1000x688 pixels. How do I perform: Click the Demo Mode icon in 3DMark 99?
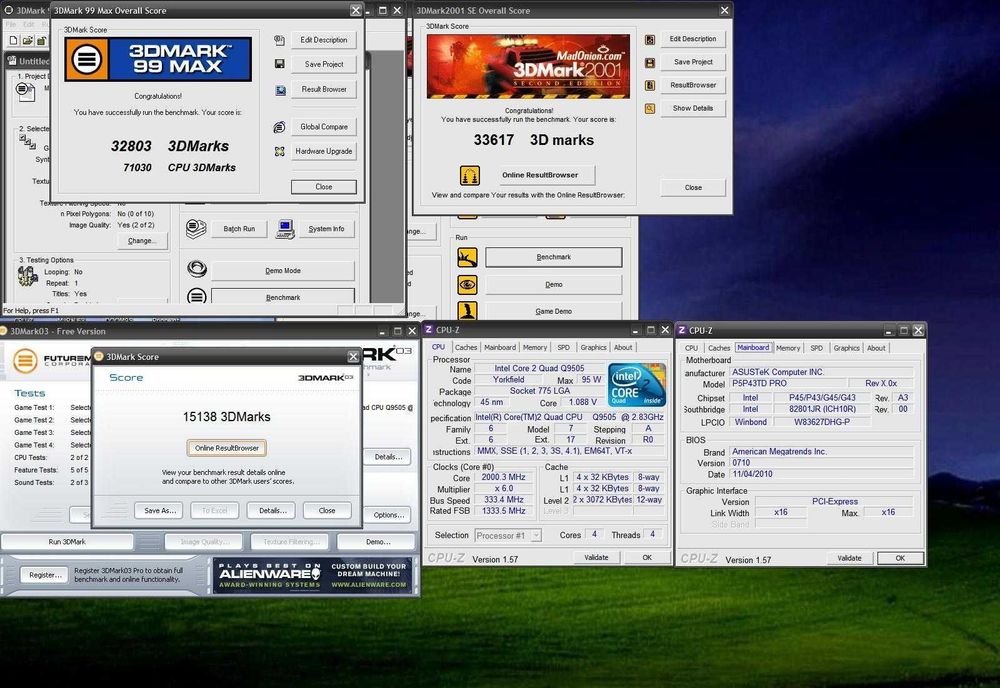[197, 270]
